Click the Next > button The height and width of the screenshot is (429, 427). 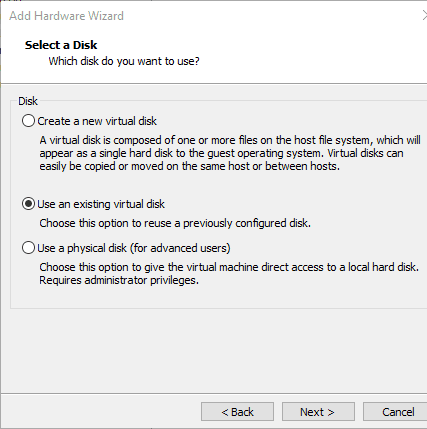click(x=318, y=412)
